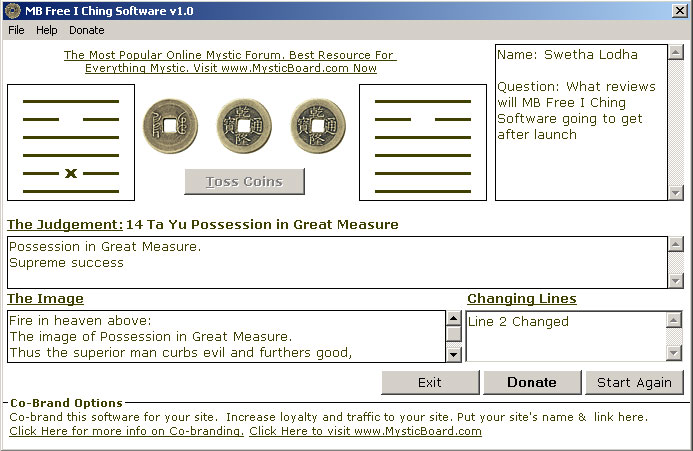The image size is (693, 451).
Task: Click up arrow of the Name/Question scrollbar
Action: [676, 52]
